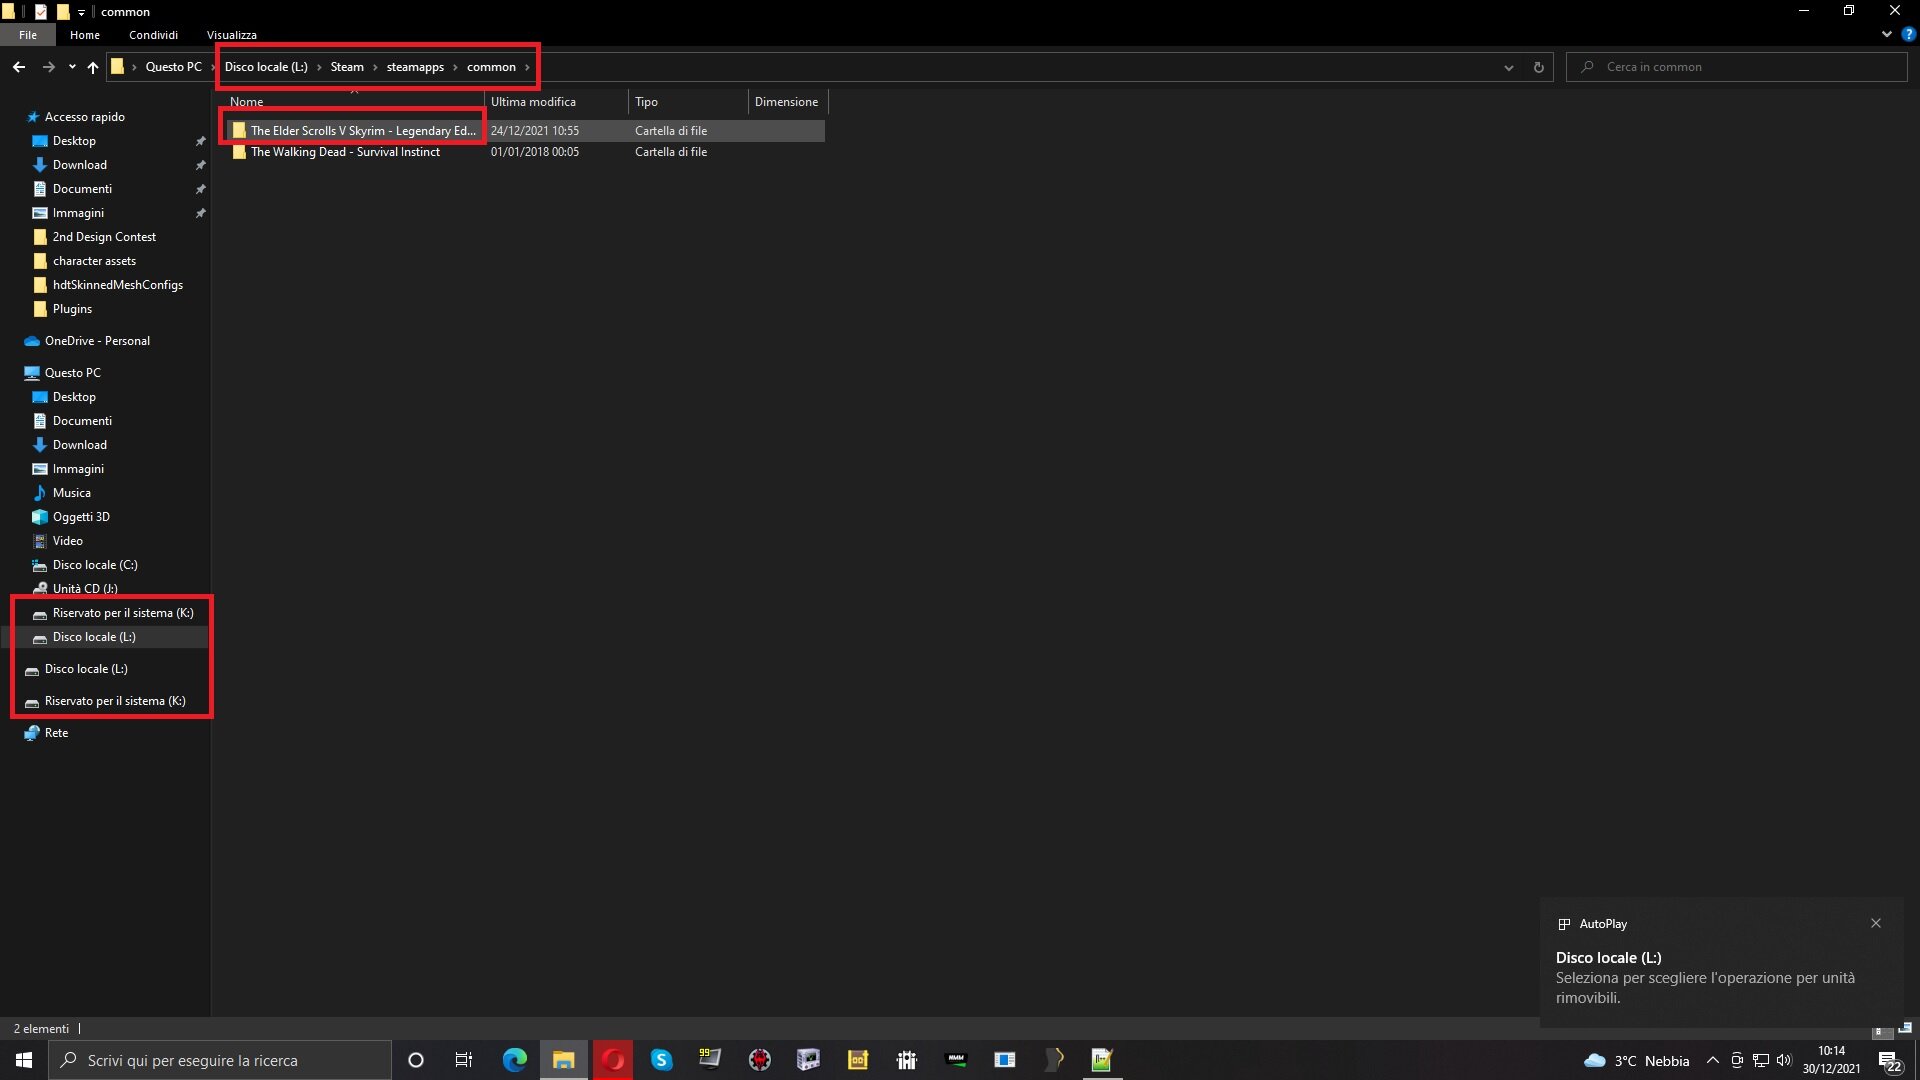
Task: Open the Skyrim Legendary Edition folder icon
Action: [239, 131]
